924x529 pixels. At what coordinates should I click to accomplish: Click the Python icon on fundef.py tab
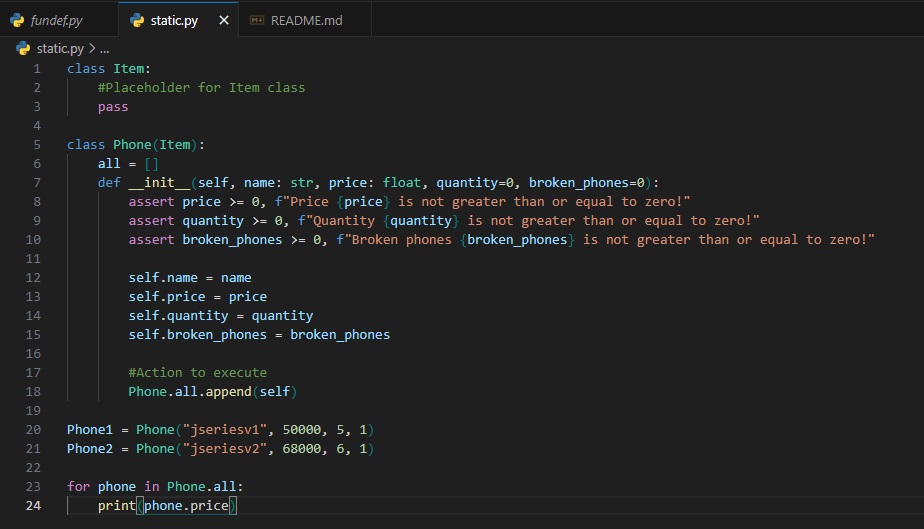[x=17, y=21]
